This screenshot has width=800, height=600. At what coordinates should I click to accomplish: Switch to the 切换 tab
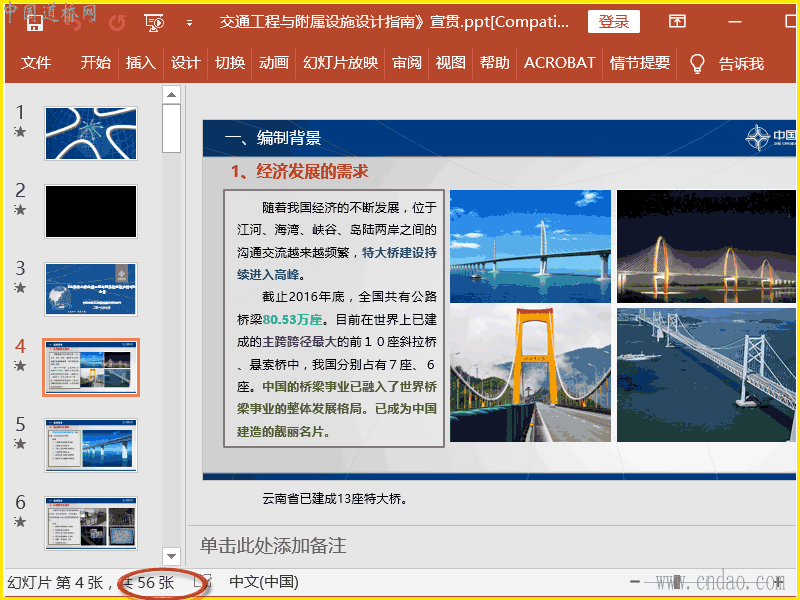pos(230,63)
